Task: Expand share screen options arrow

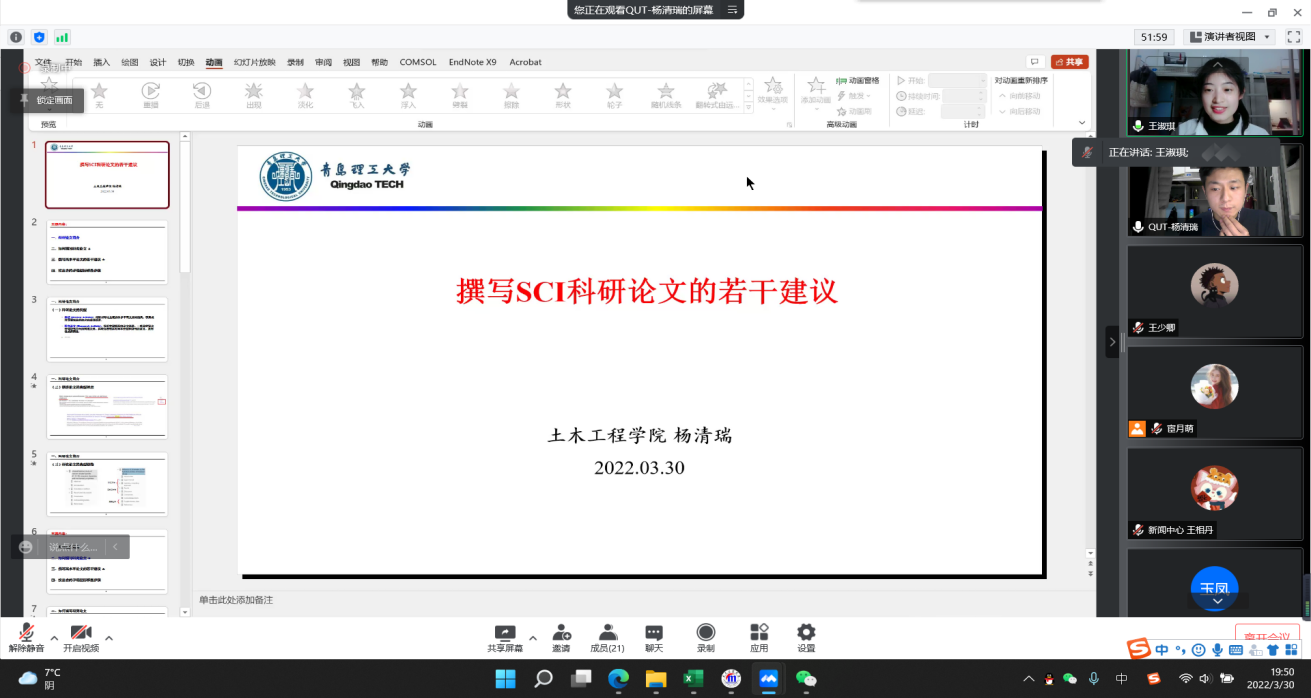Action: coord(533,638)
